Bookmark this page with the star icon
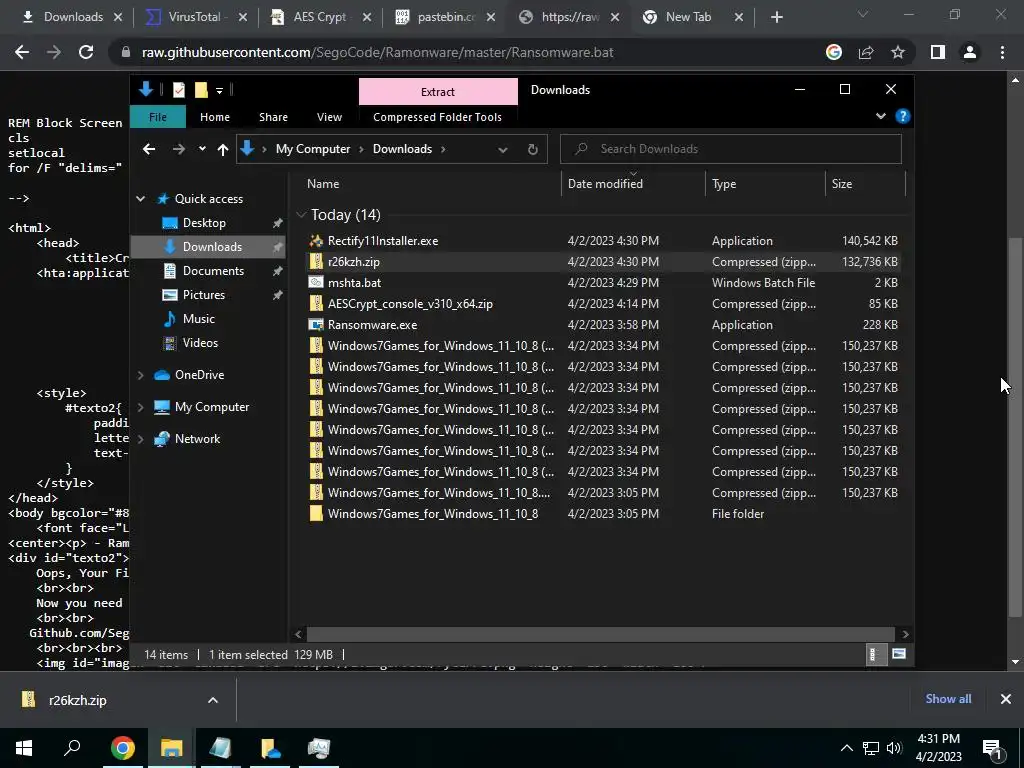The width and height of the screenshot is (1024, 768). tap(898, 52)
